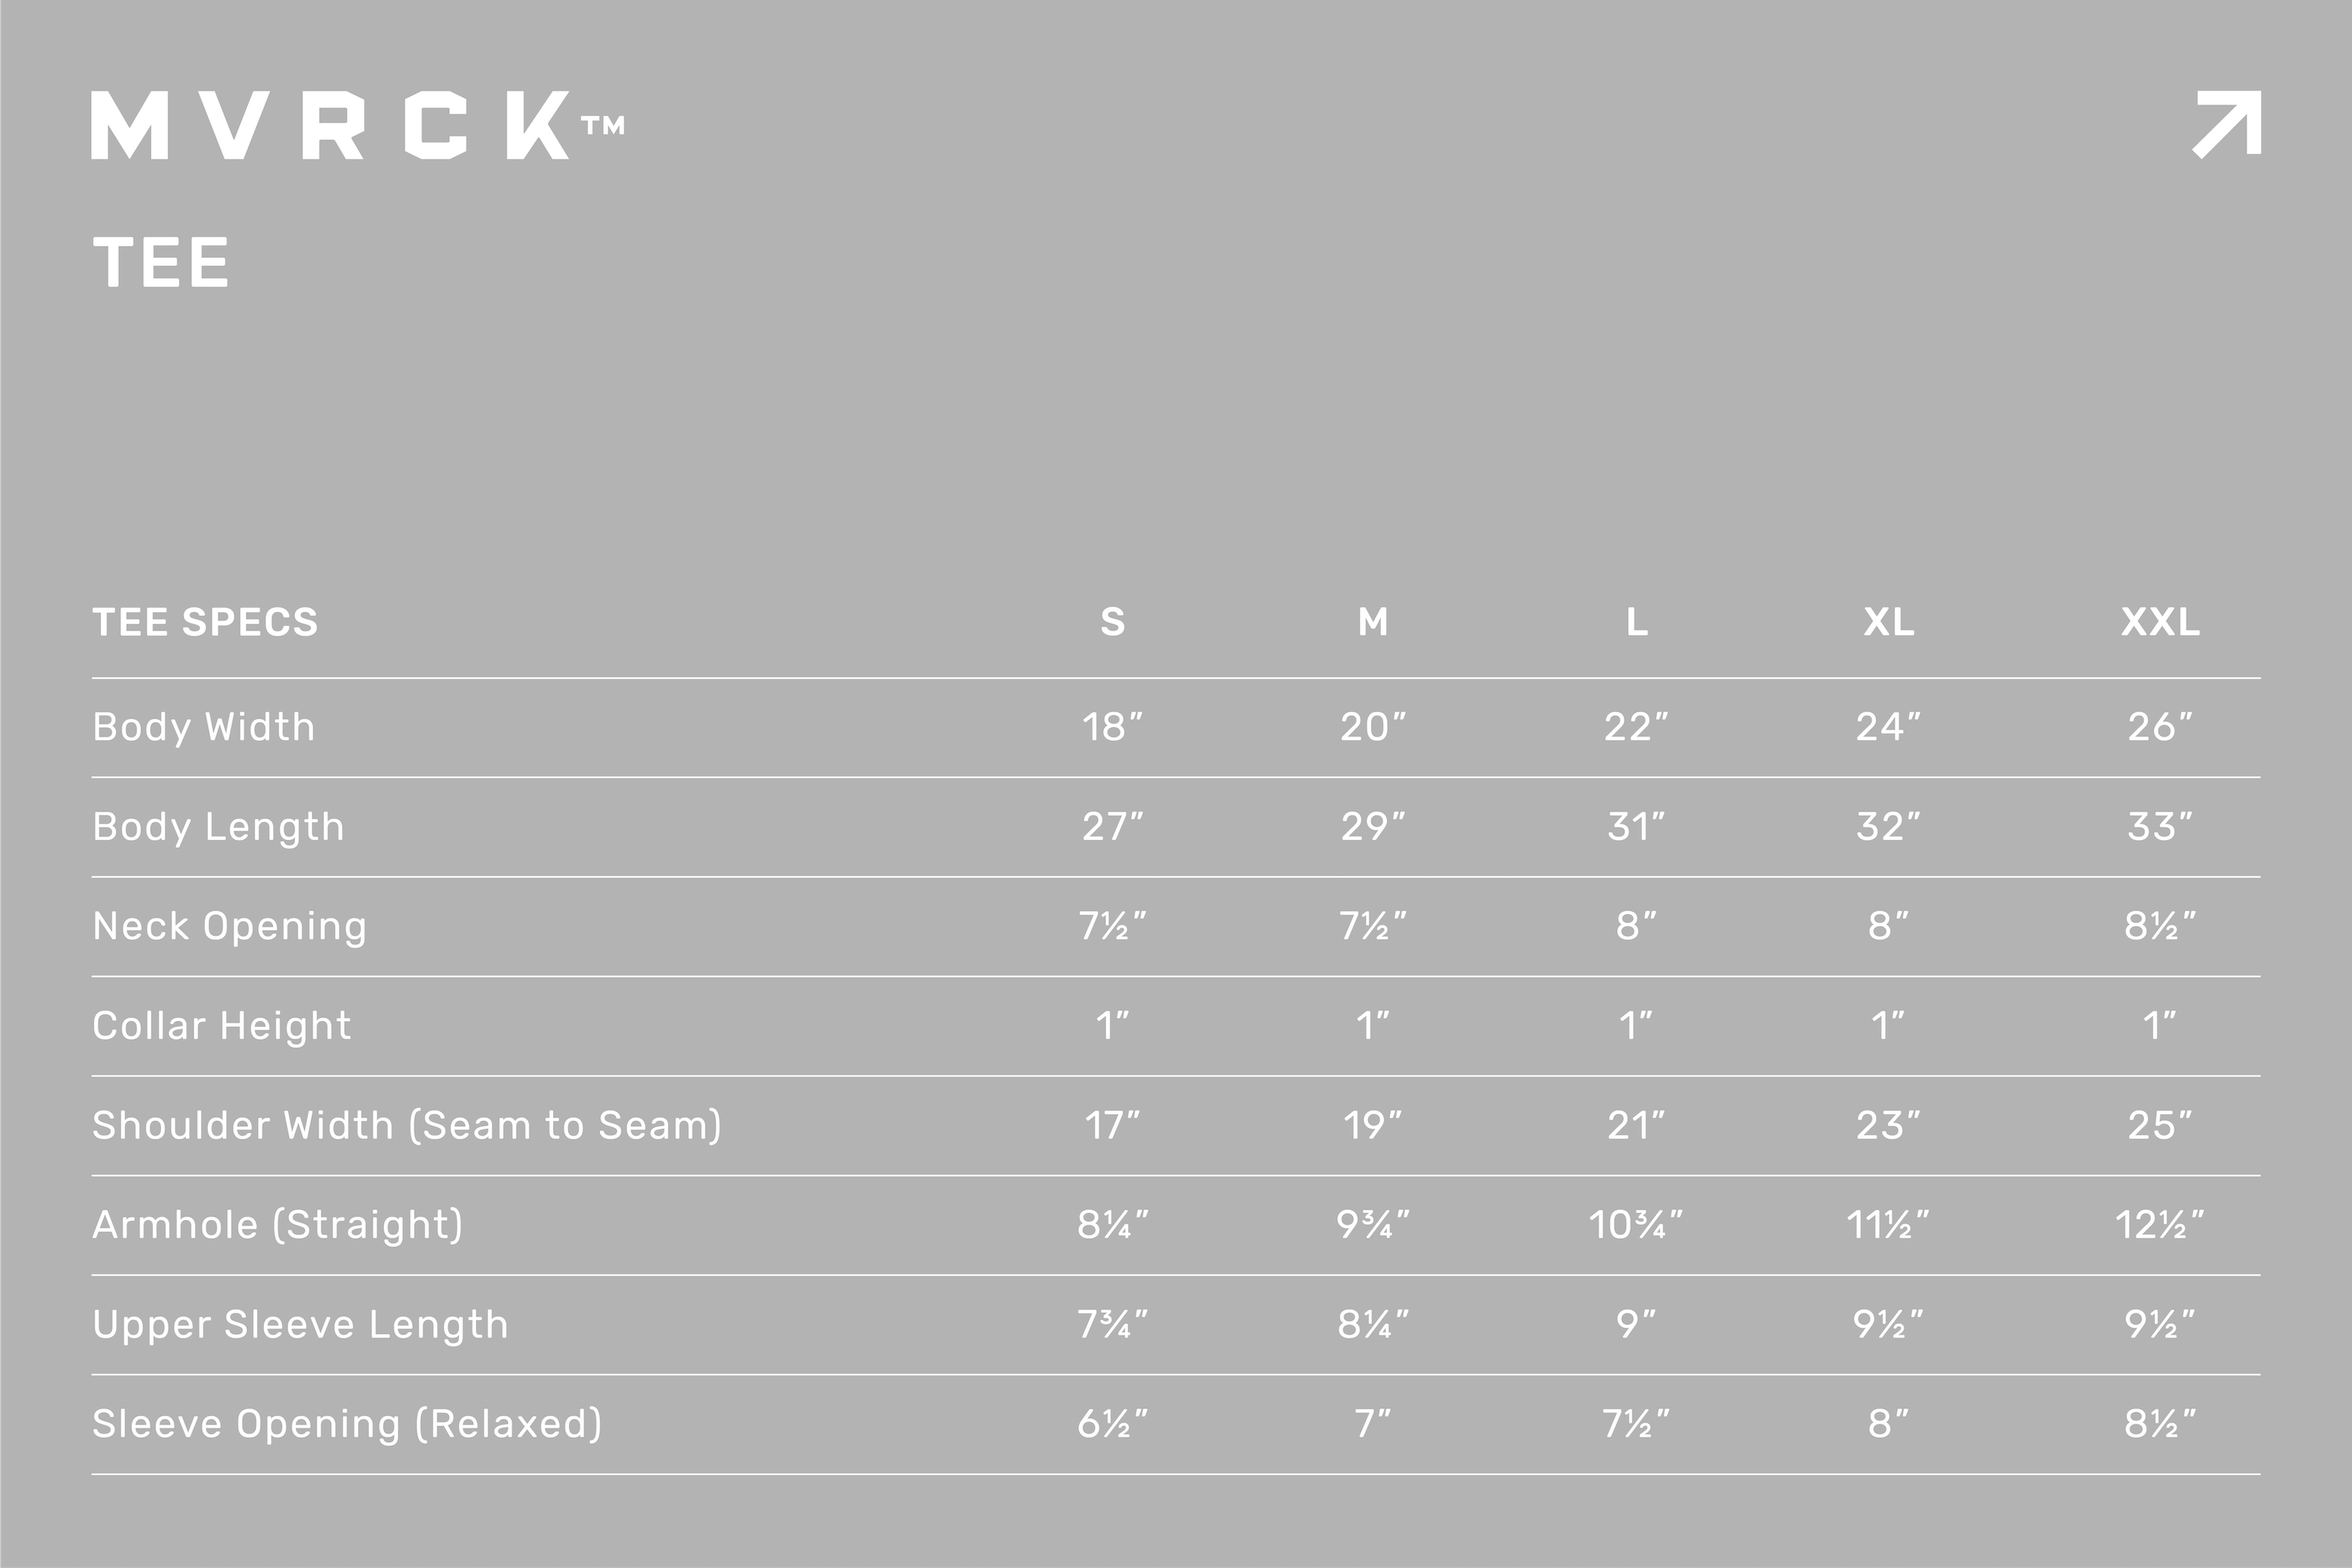Click the Body Length row label
This screenshot has height=1568, width=2352.
tap(218, 827)
